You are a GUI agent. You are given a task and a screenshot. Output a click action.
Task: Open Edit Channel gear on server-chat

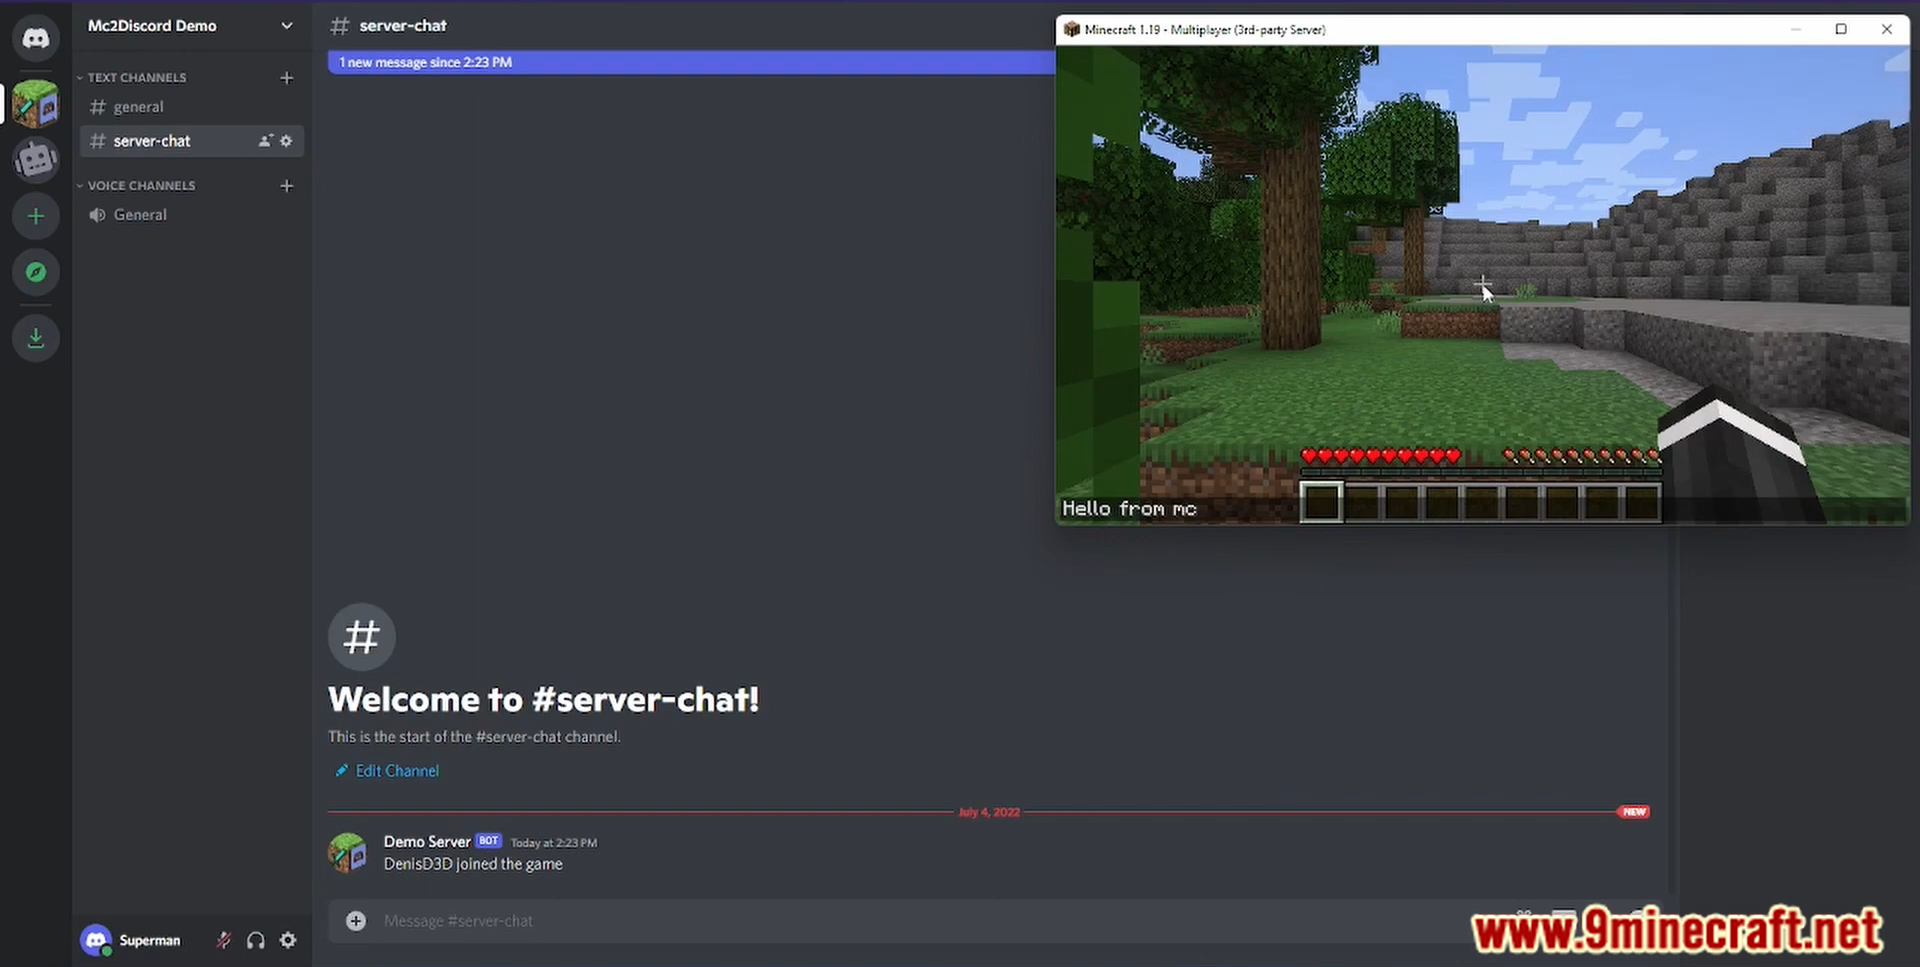[286, 141]
